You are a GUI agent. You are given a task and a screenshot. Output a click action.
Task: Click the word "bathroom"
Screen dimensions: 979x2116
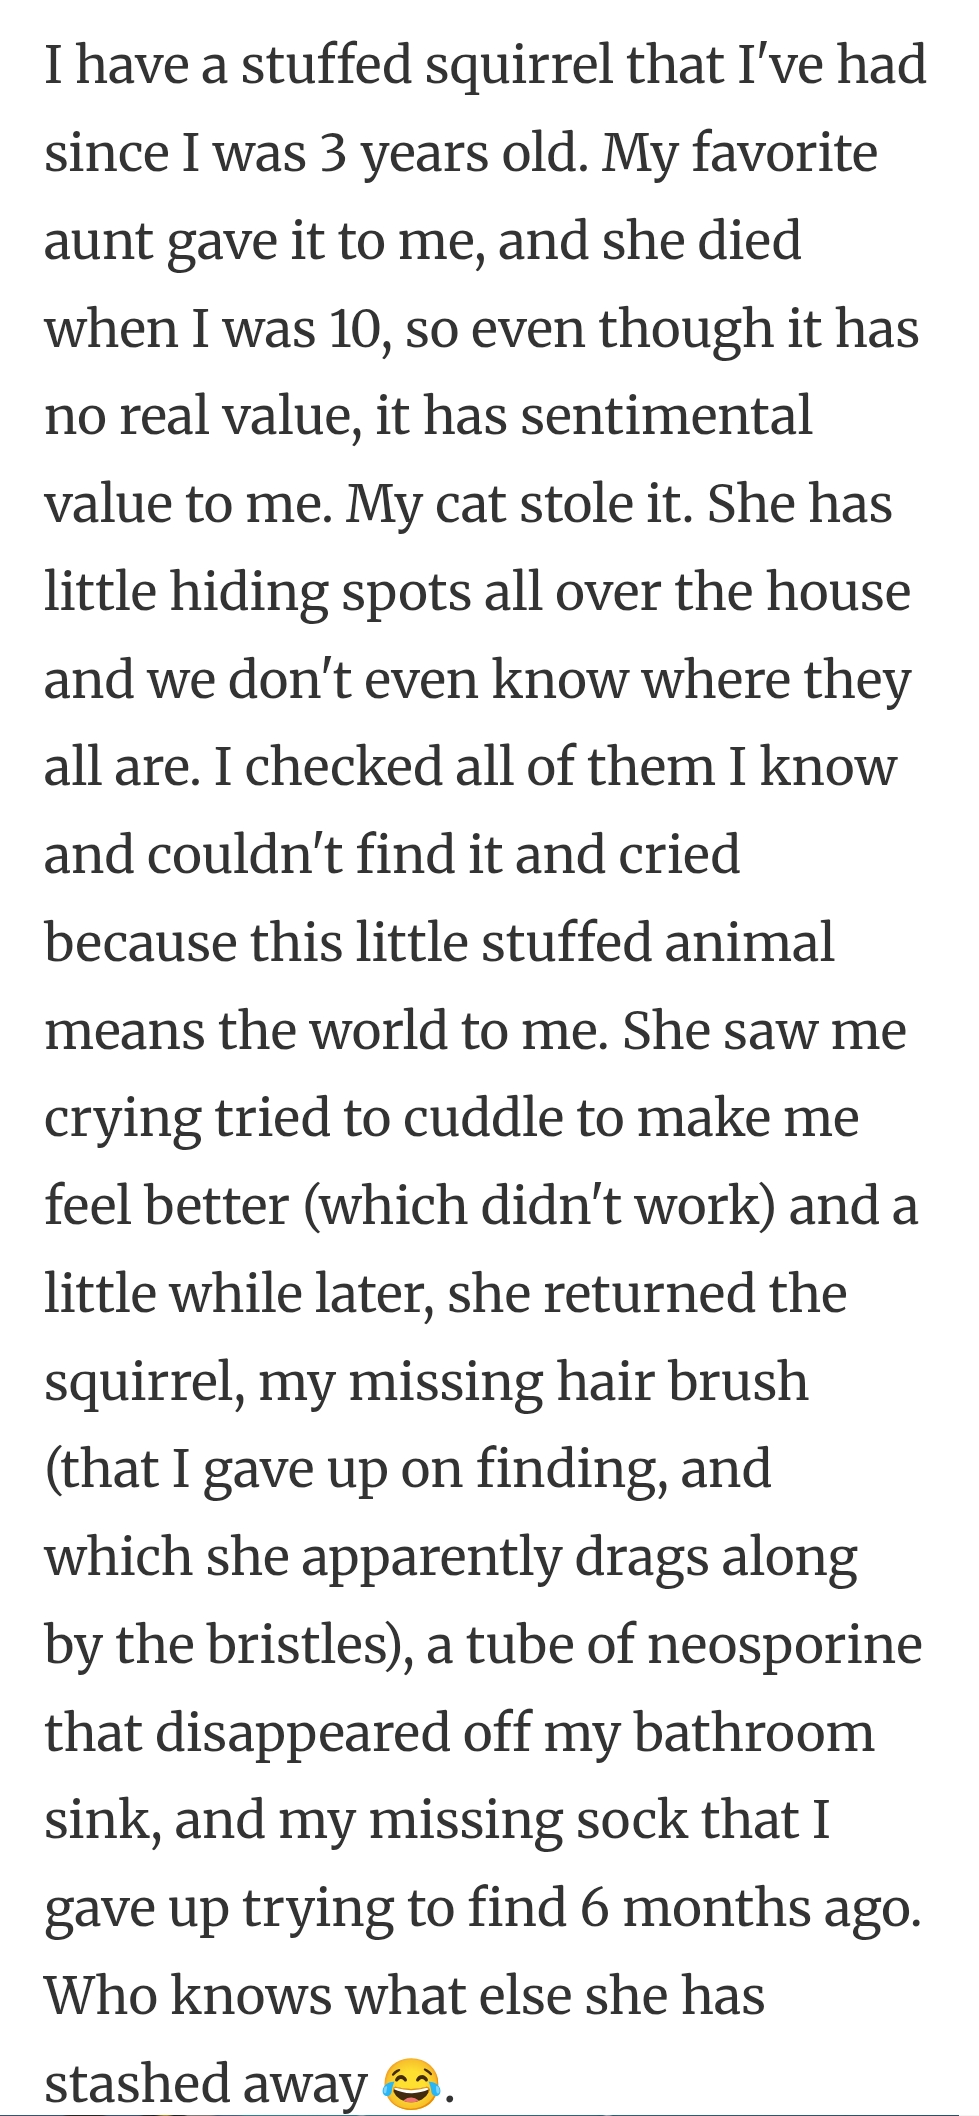coord(754,1733)
